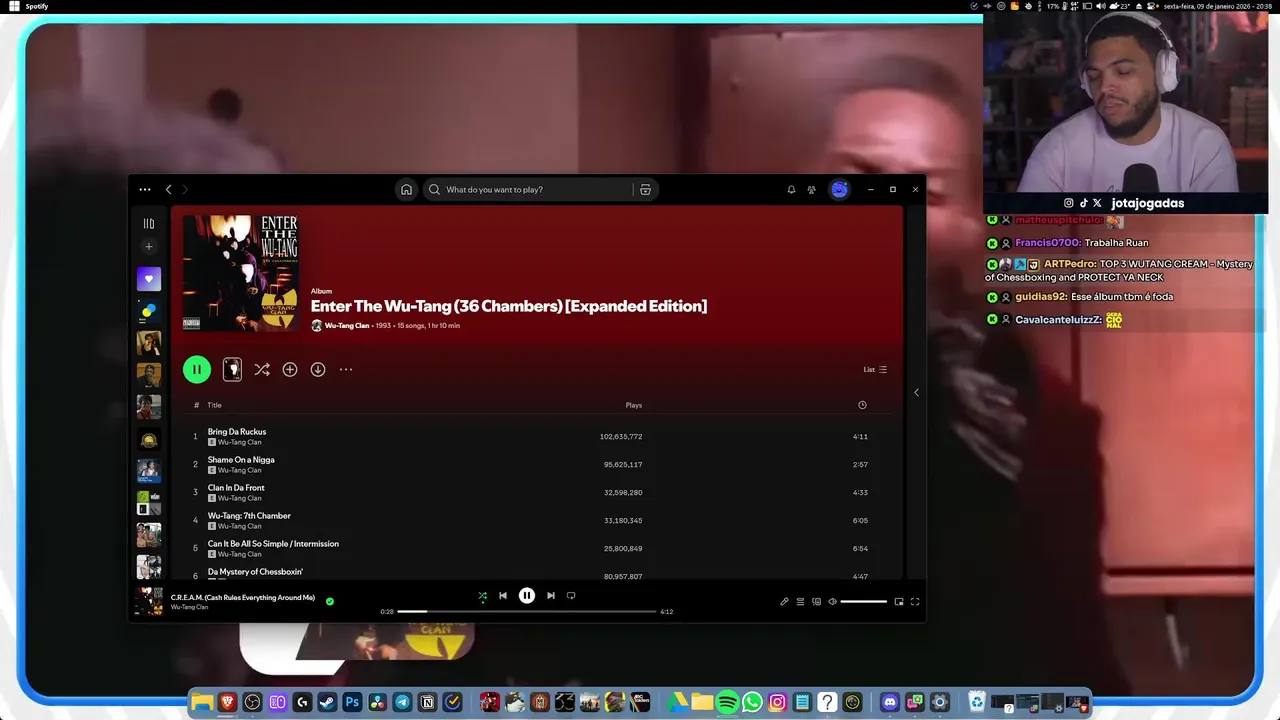The image size is (1280, 720).
Task: Play Wu-Tang: 7th Chamber
Action: tap(249, 516)
